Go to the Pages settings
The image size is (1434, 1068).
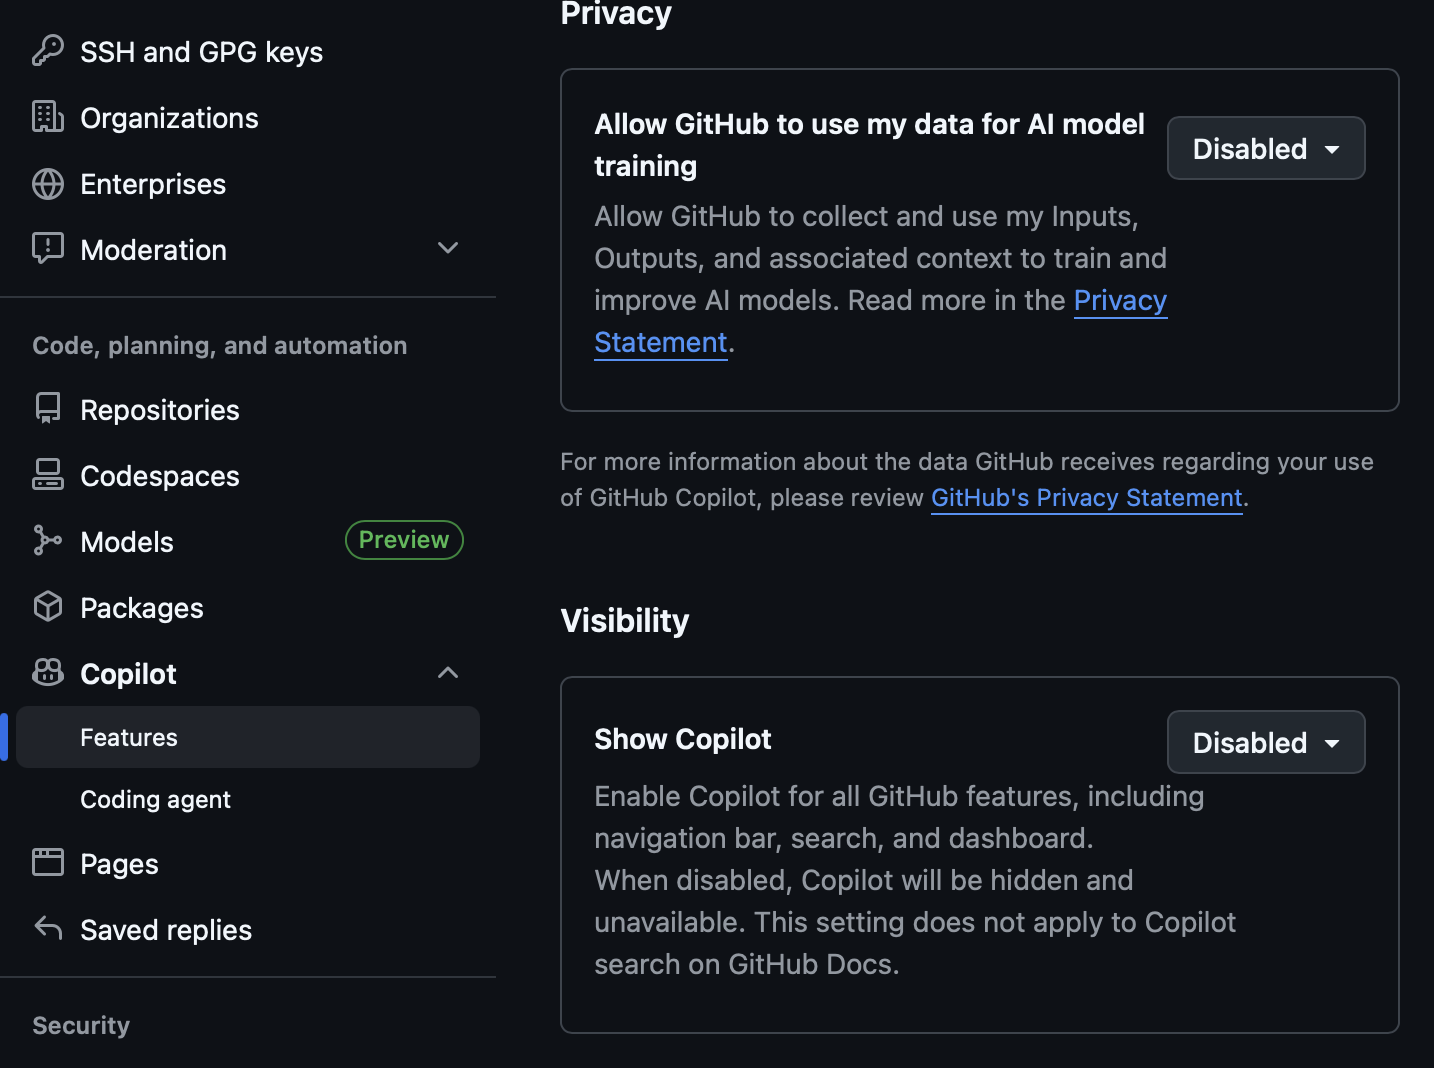119,864
